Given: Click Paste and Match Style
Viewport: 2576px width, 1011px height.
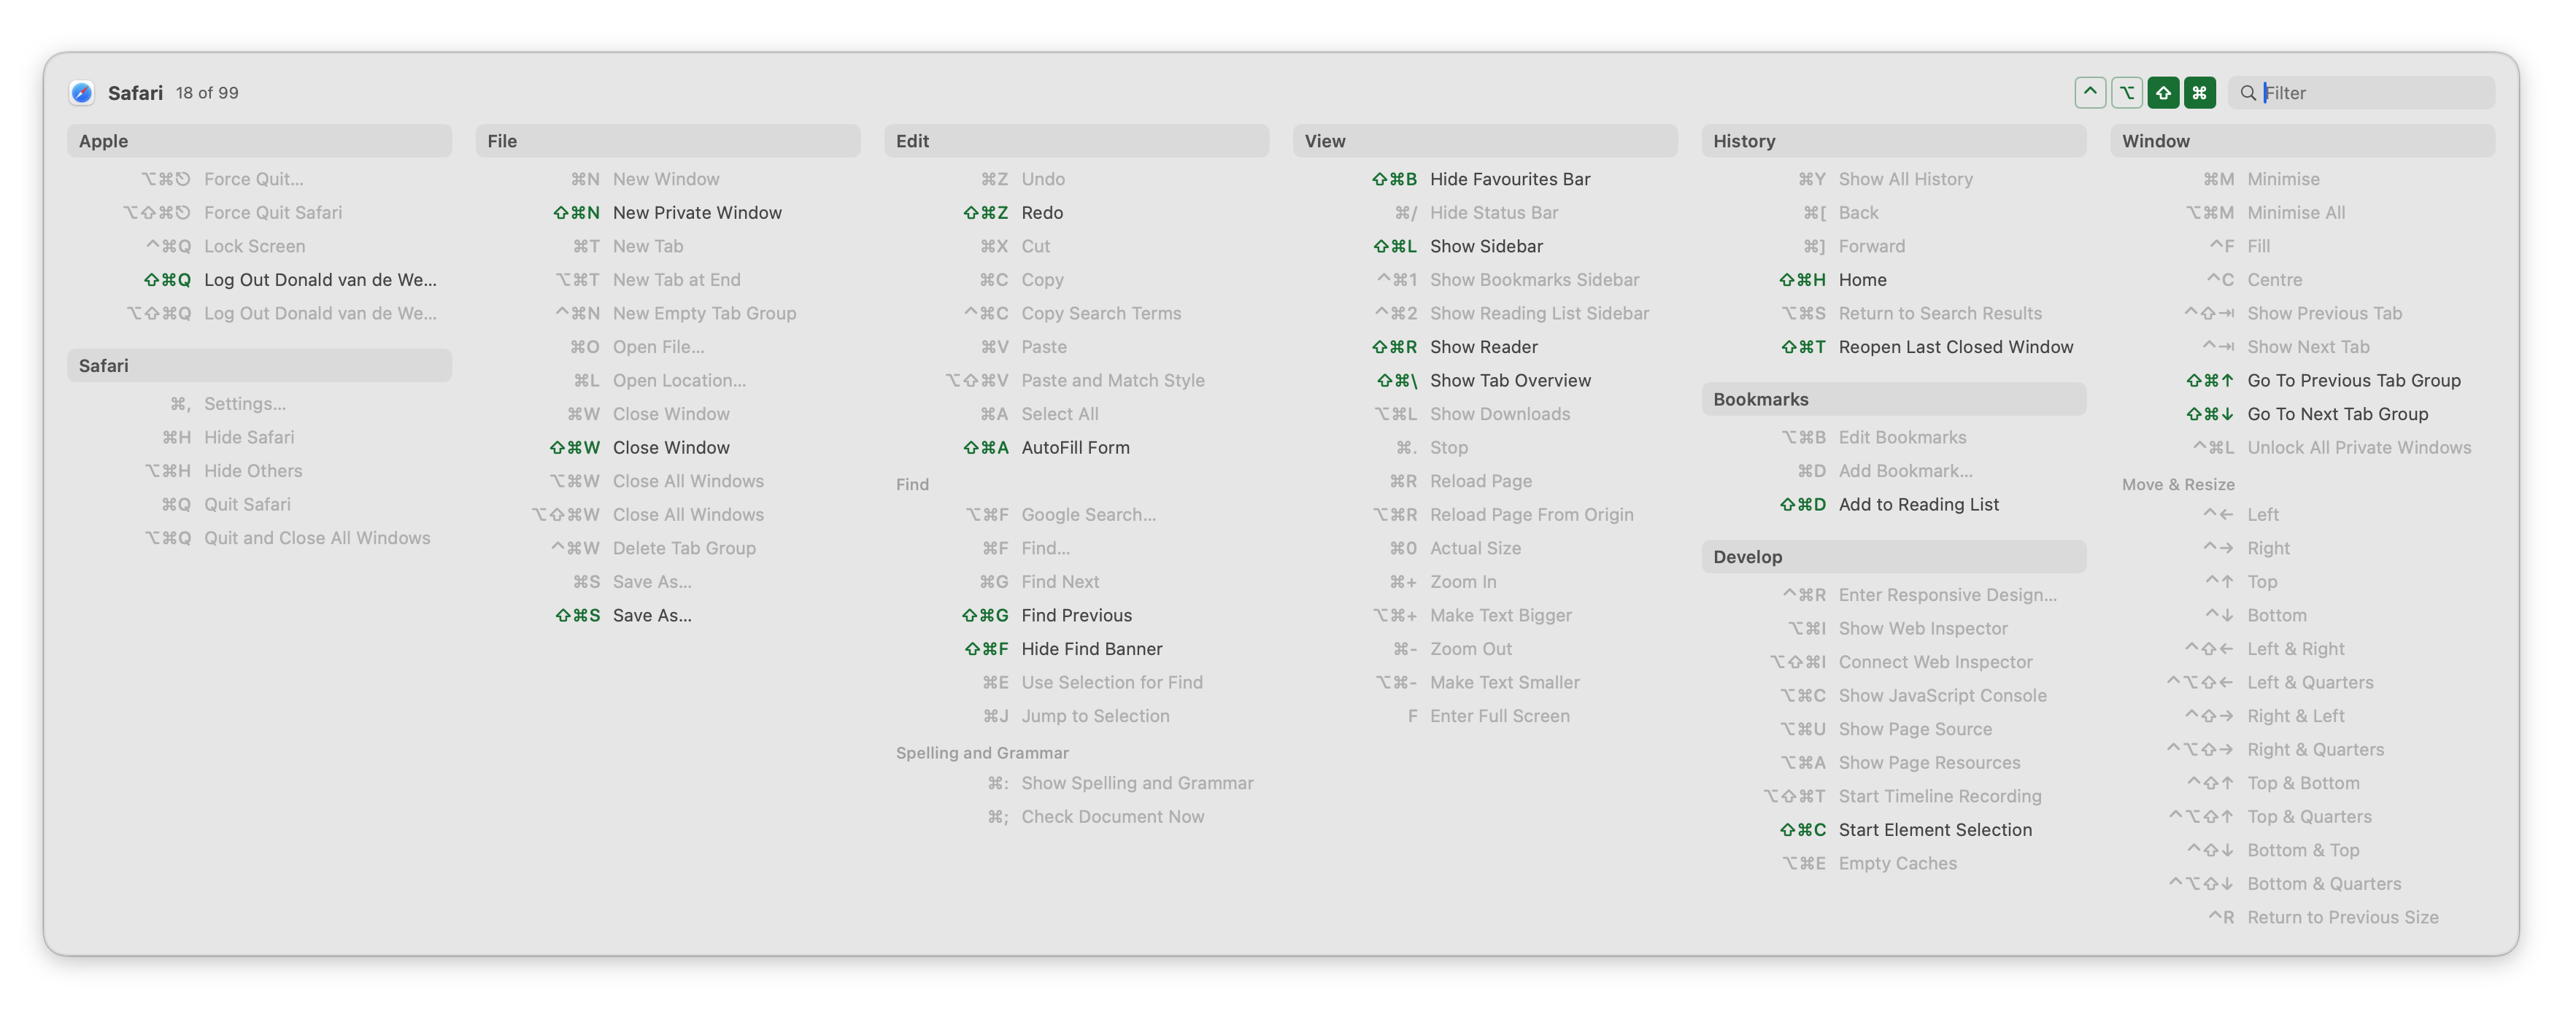Looking at the screenshot, I should click(1076, 381).
